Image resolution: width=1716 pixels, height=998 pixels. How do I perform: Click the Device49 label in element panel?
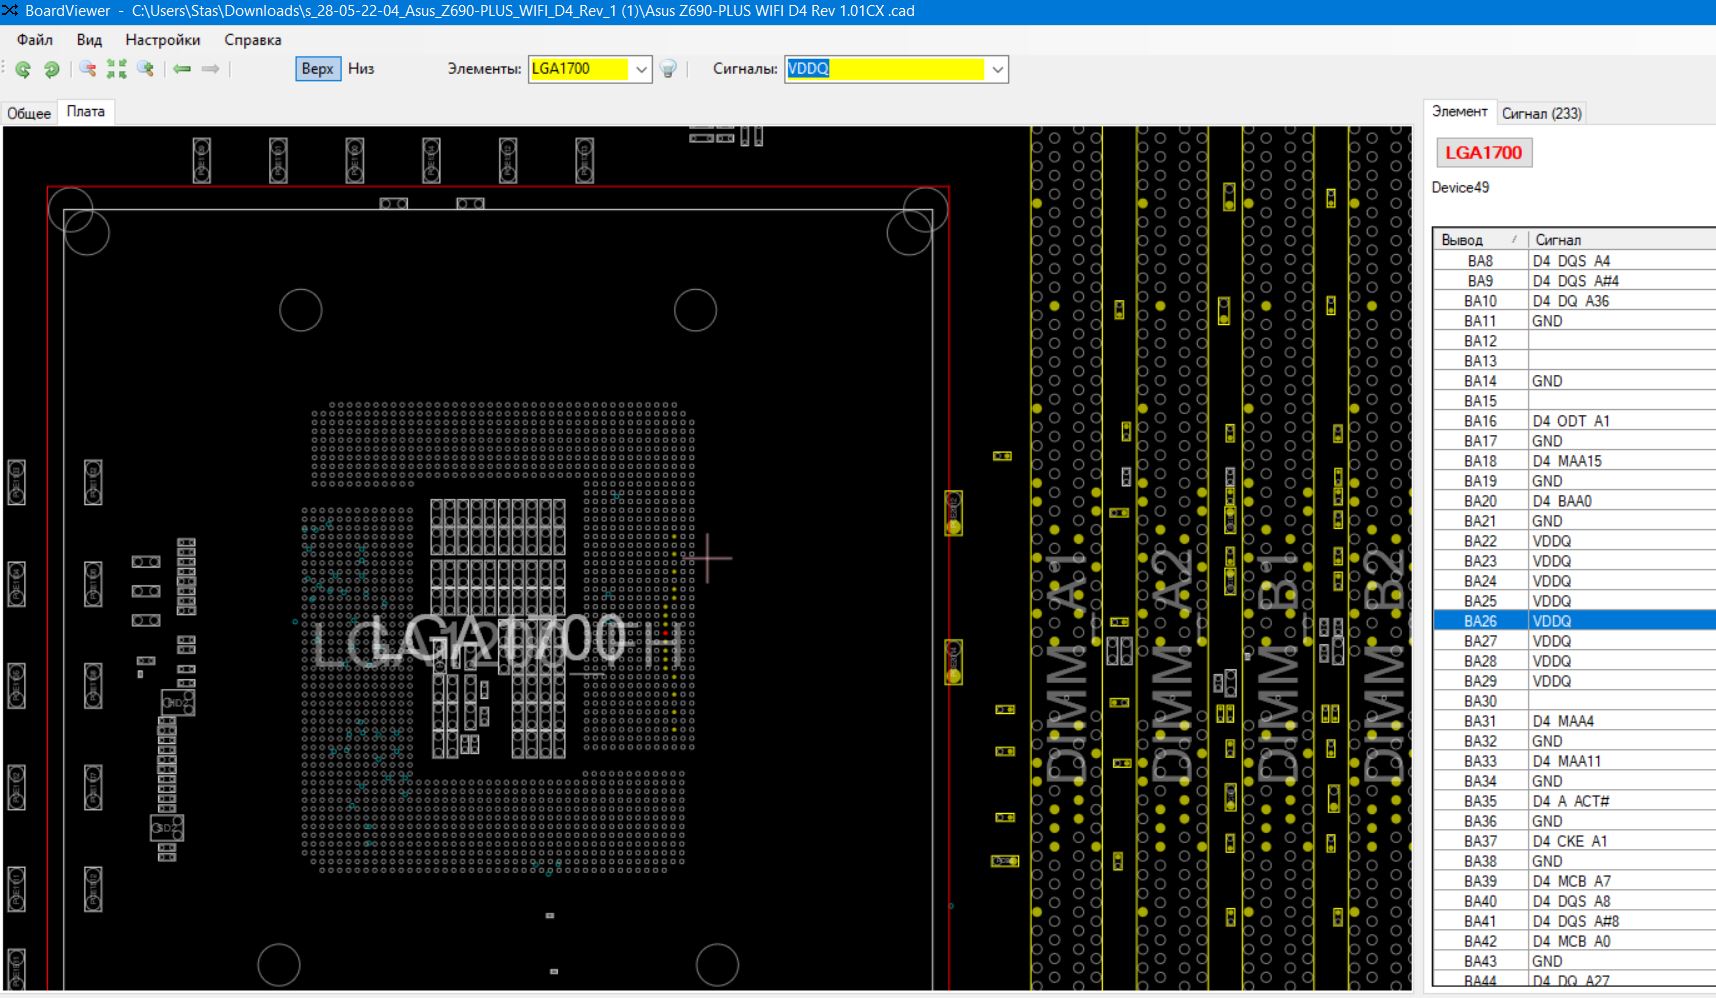point(1460,187)
